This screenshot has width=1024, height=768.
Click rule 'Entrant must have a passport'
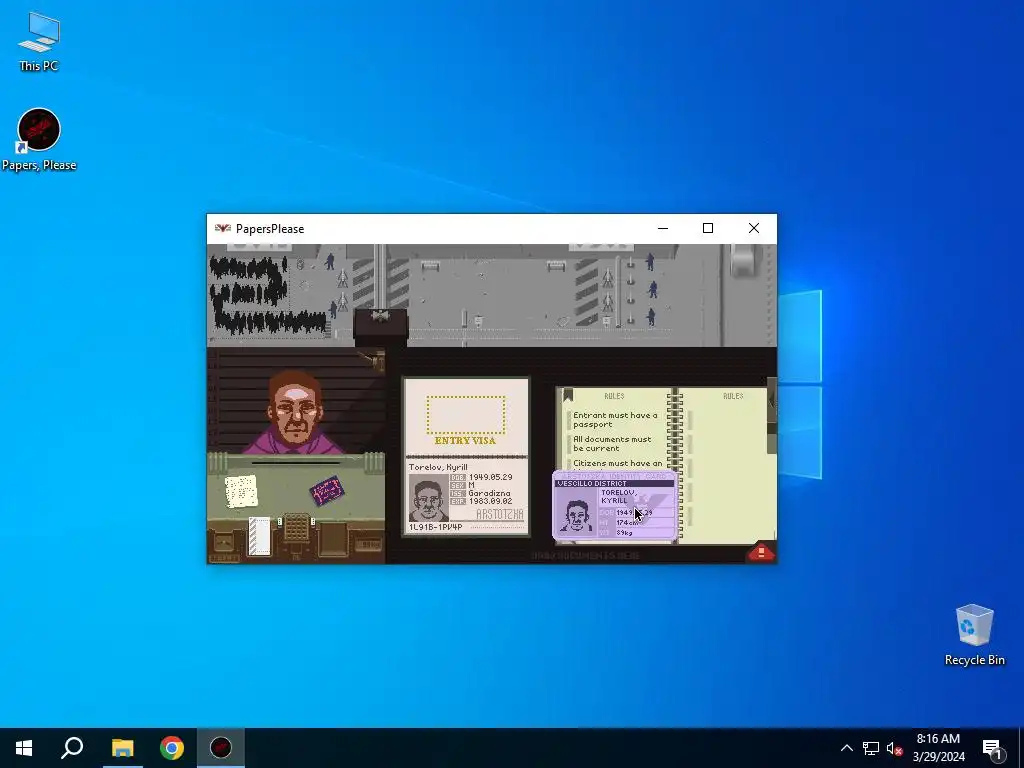615,420
